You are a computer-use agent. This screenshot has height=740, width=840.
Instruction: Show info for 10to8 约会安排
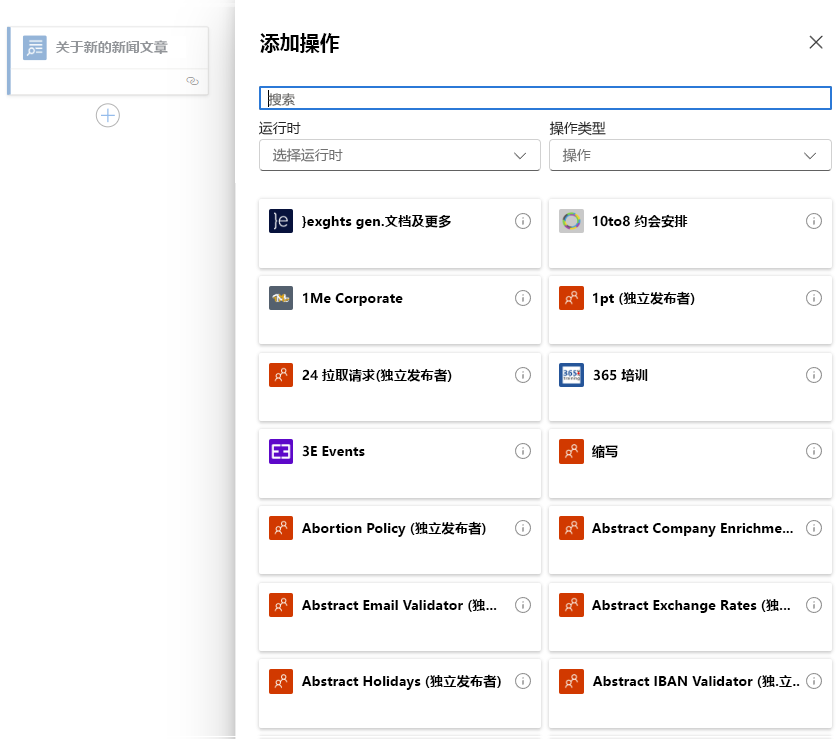[x=814, y=221]
